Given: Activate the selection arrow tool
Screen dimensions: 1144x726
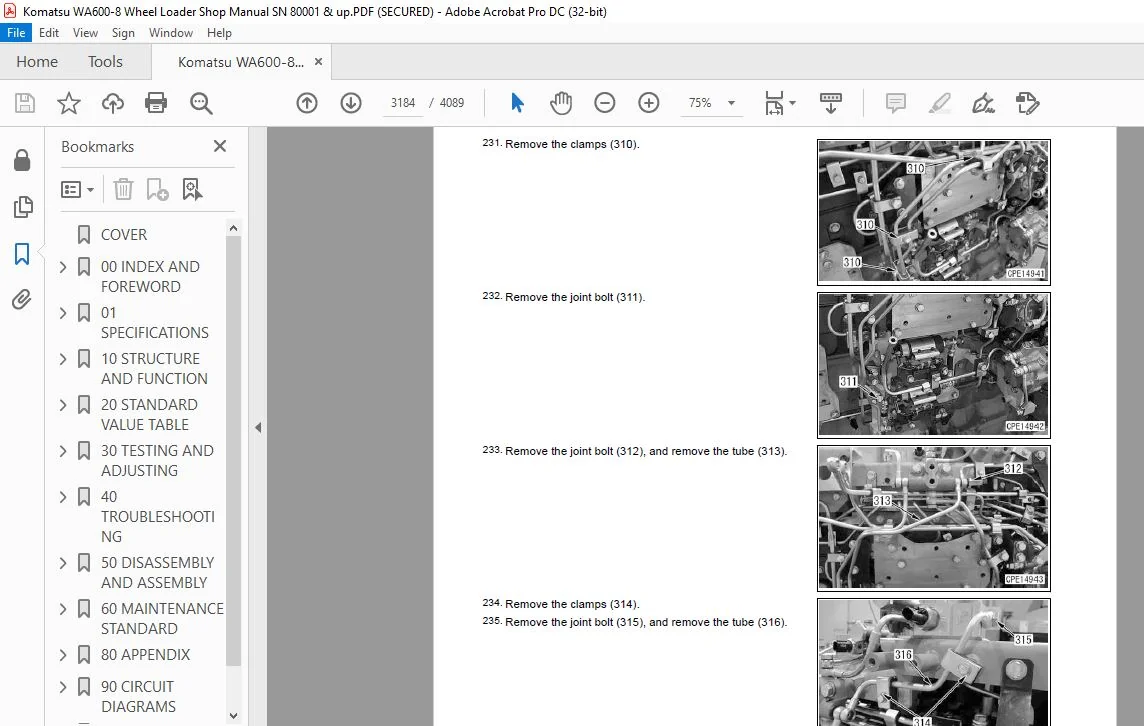Looking at the screenshot, I should click(517, 103).
